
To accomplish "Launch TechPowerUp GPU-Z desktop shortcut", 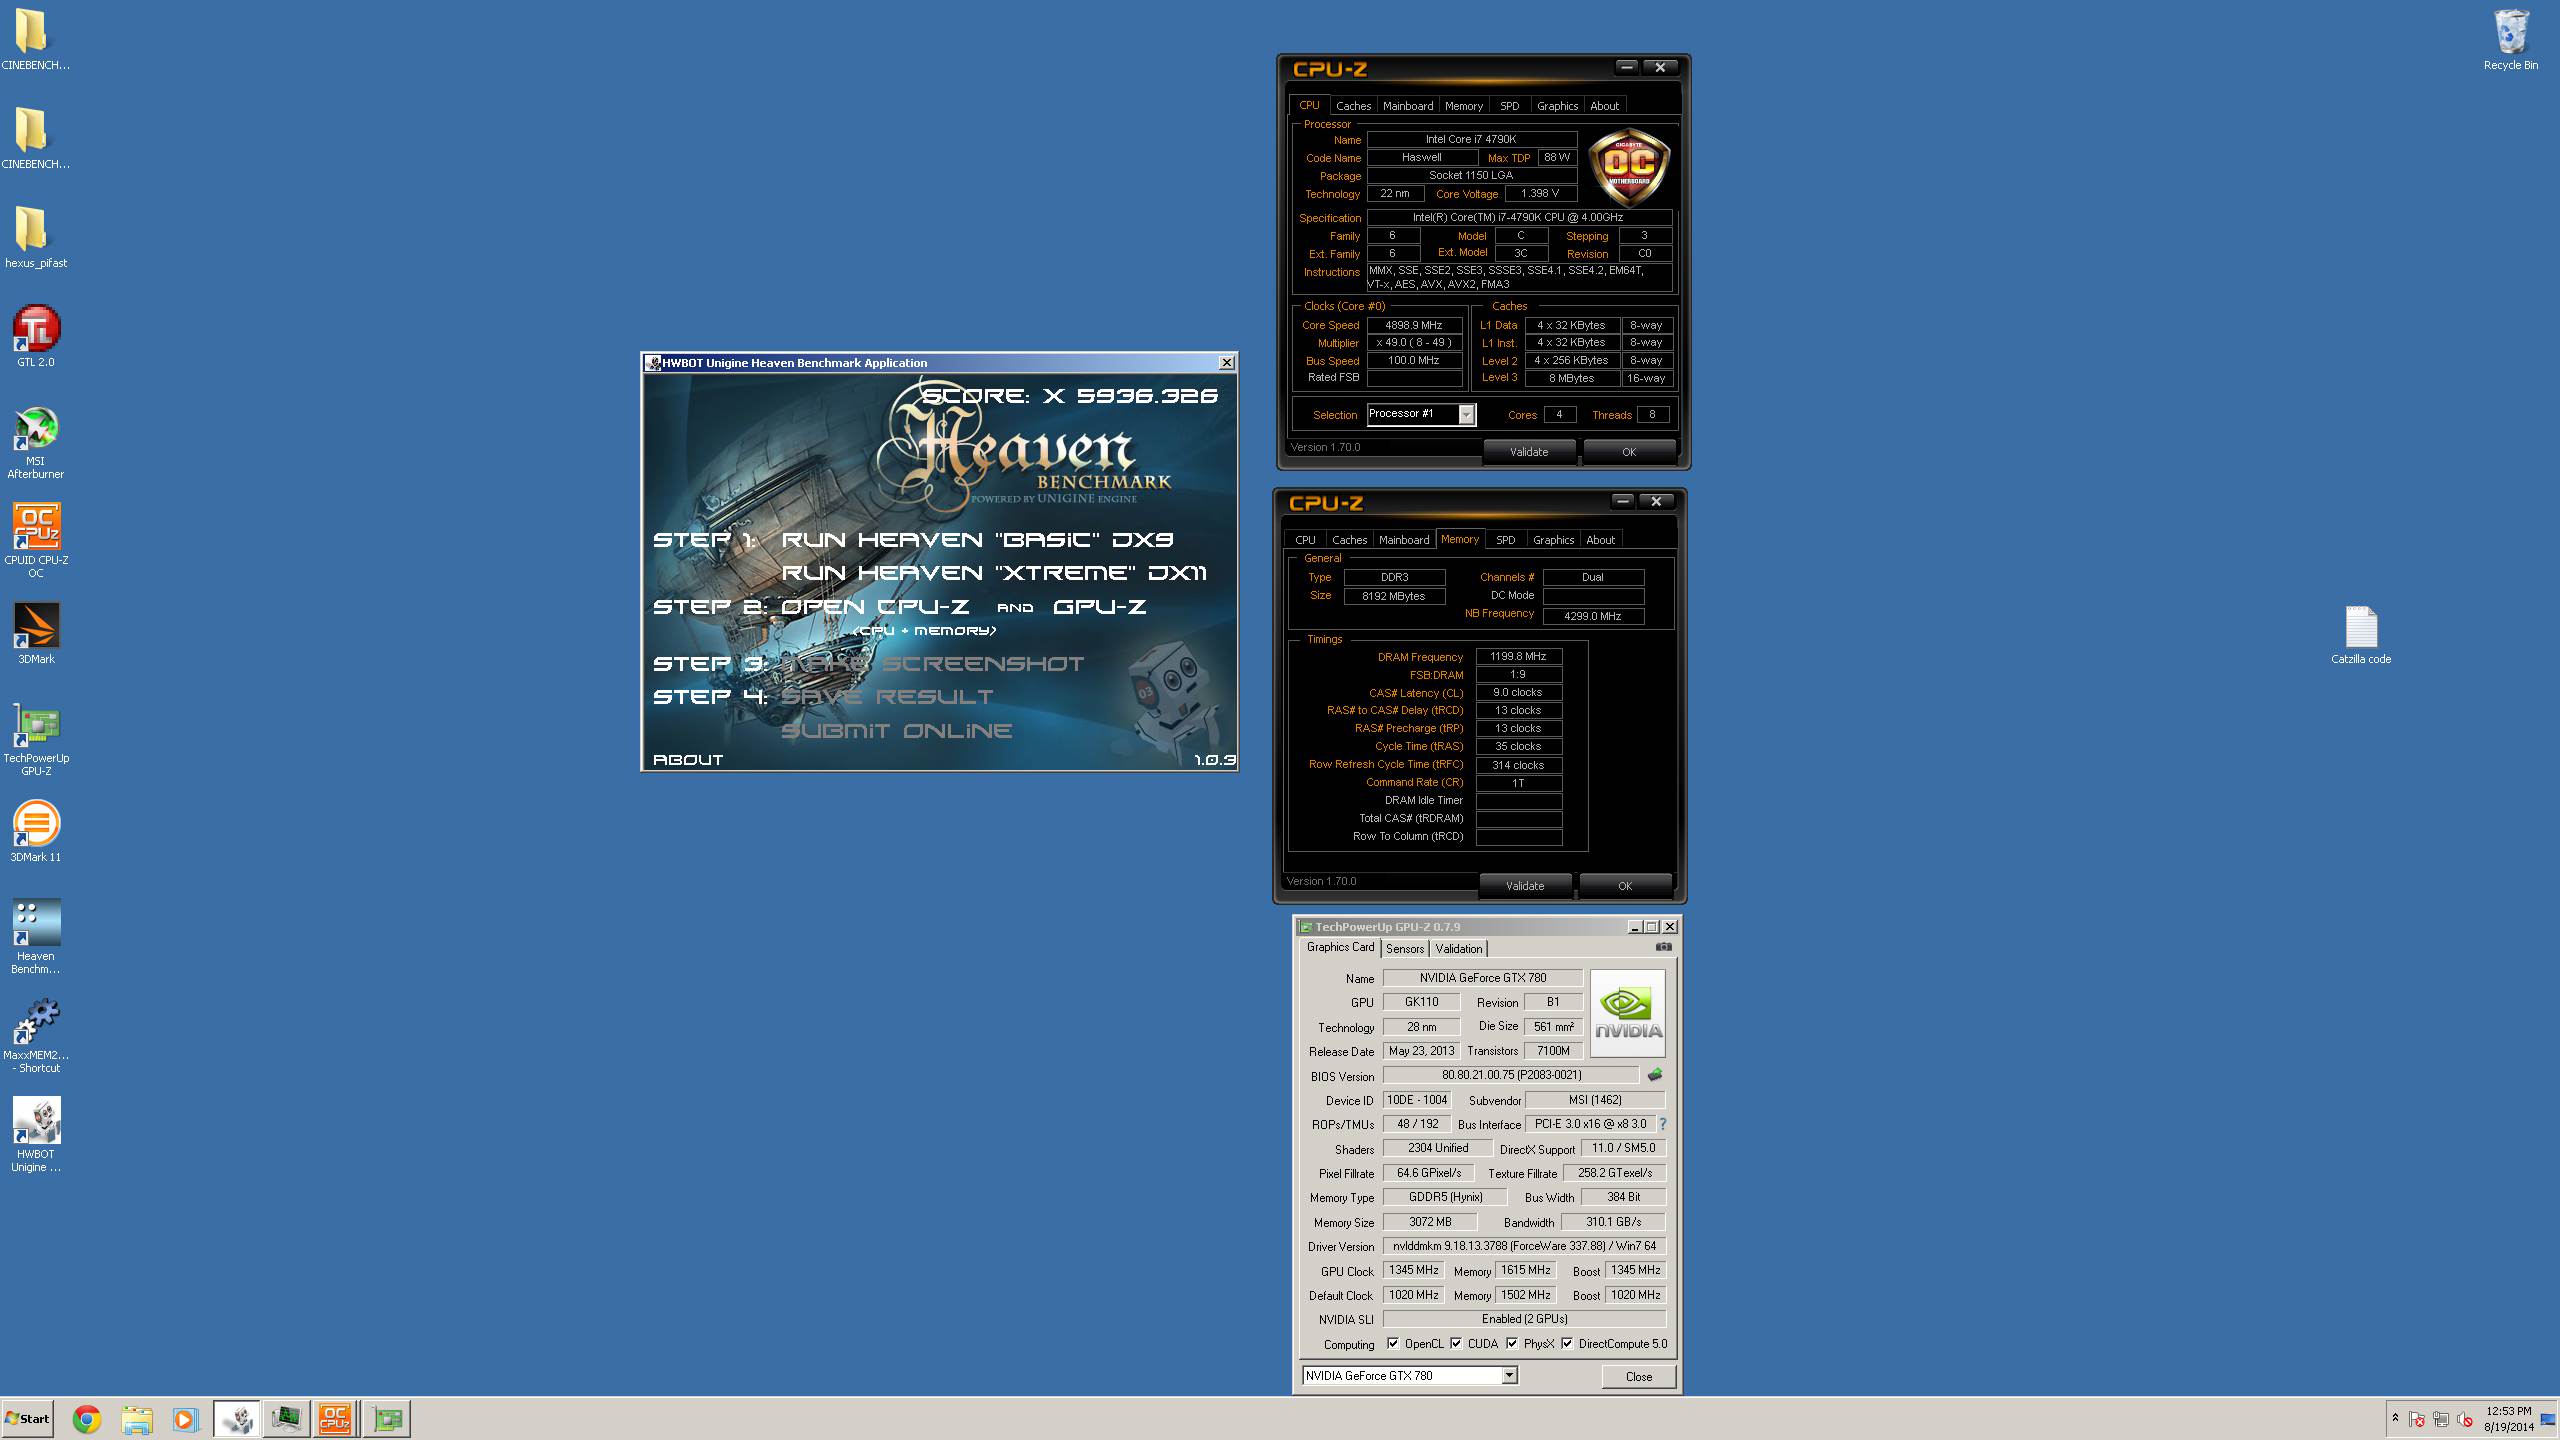I will point(36,740).
